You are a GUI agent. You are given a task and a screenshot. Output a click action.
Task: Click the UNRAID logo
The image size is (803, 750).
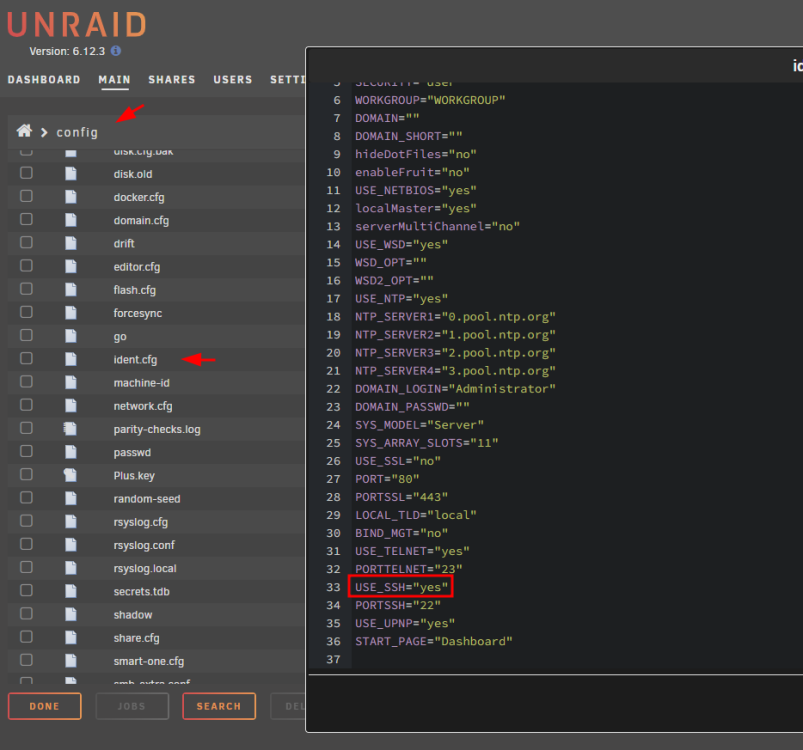pos(77,25)
